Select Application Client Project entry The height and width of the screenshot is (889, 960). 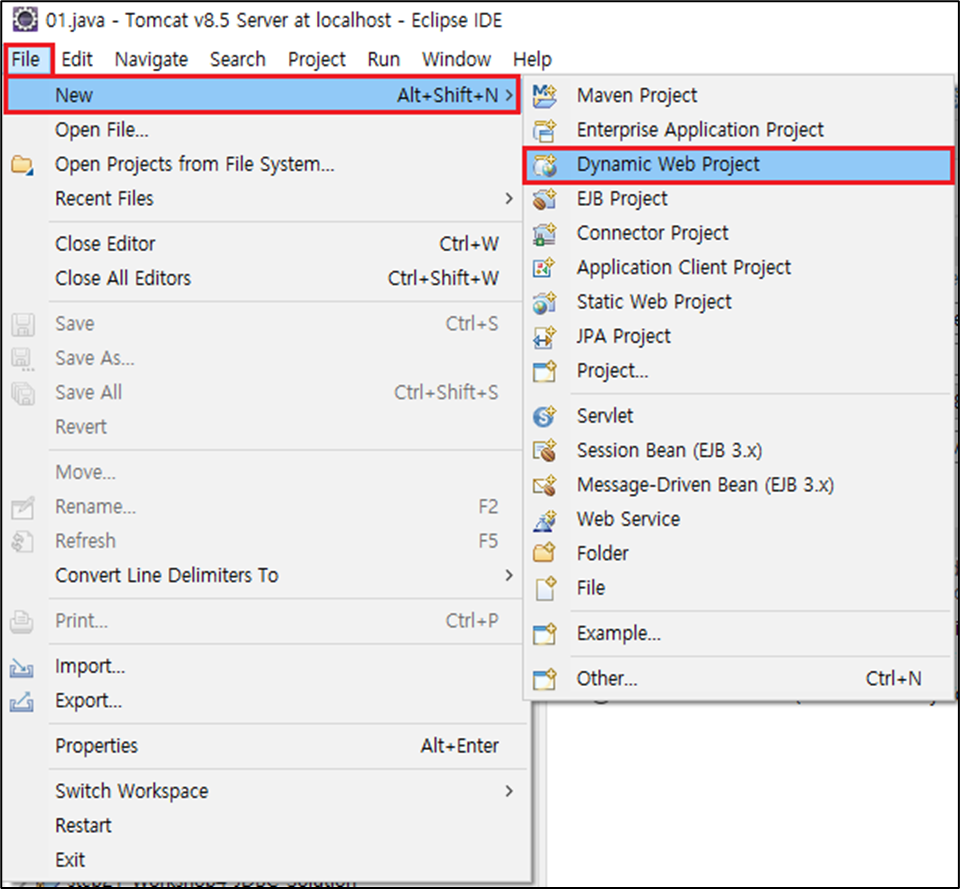[738, 268]
